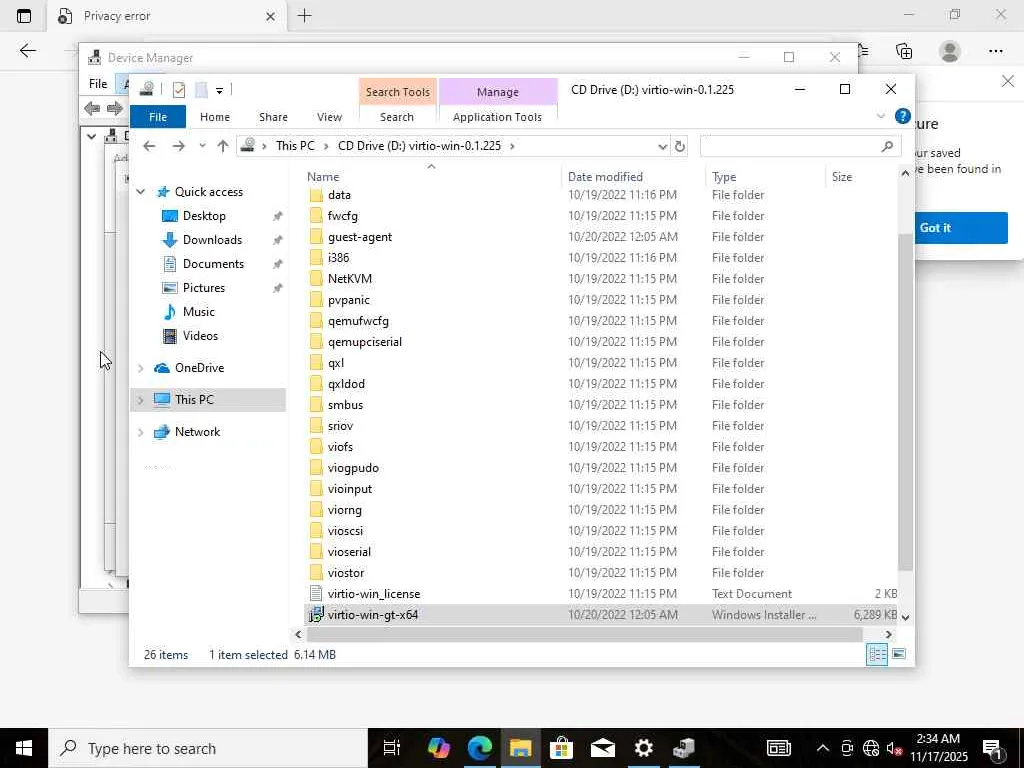The width and height of the screenshot is (1024, 768).
Task: Open Microsoft Store from taskbar
Action: (x=561, y=748)
